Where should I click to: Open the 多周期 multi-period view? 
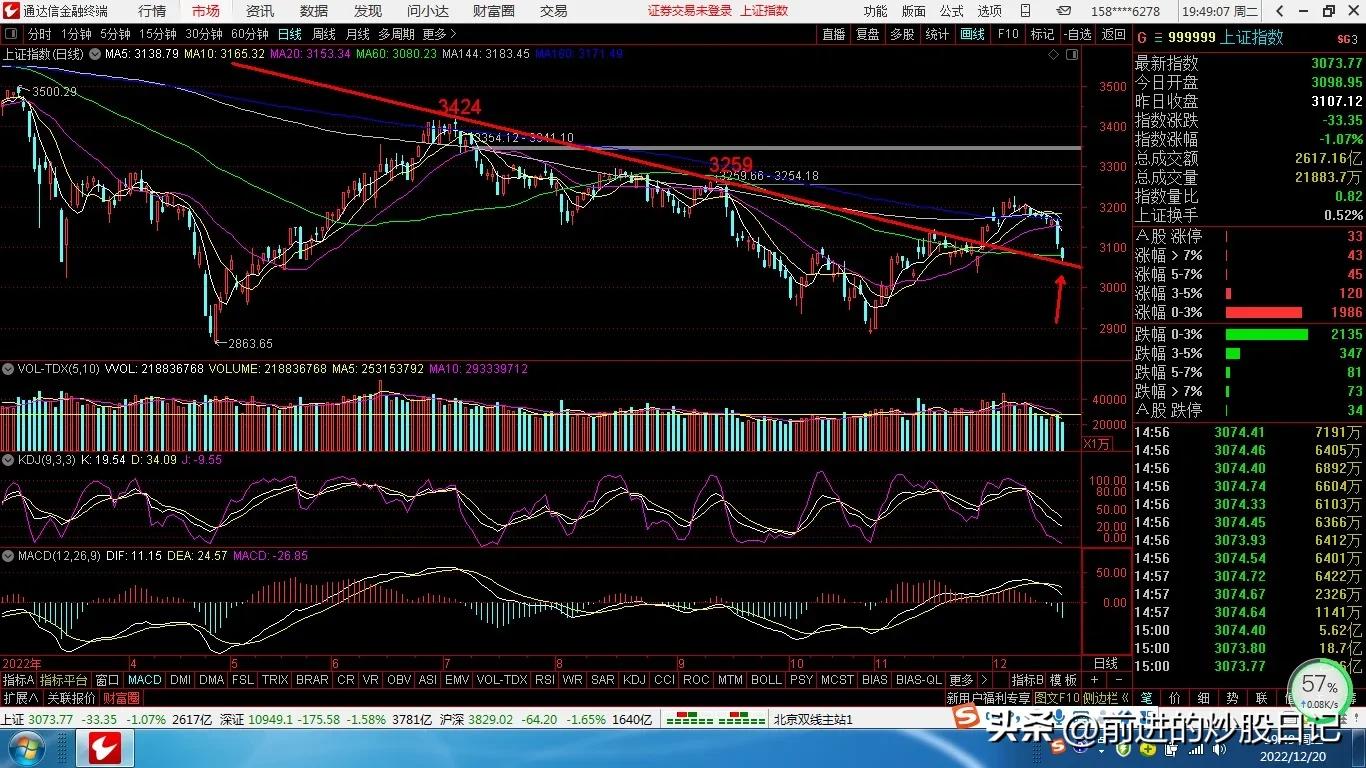(395, 34)
